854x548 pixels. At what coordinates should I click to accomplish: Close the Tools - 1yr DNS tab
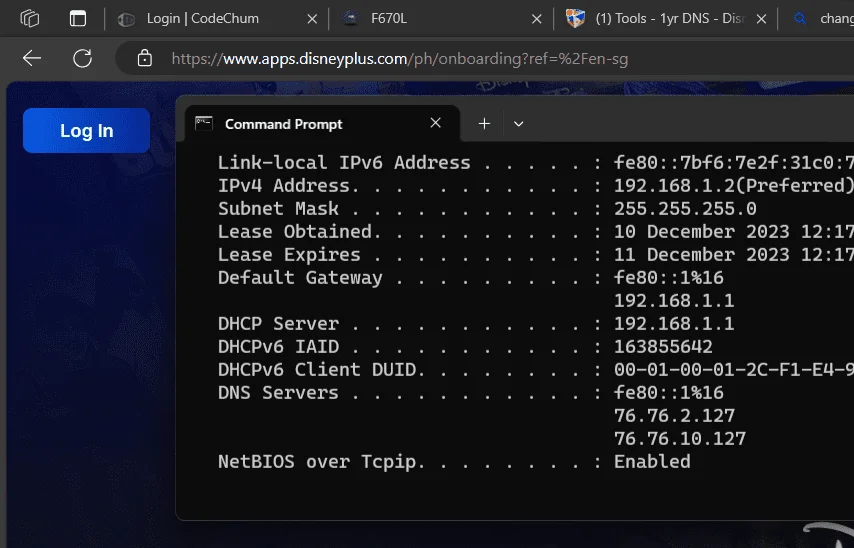pyautogui.click(x=761, y=19)
